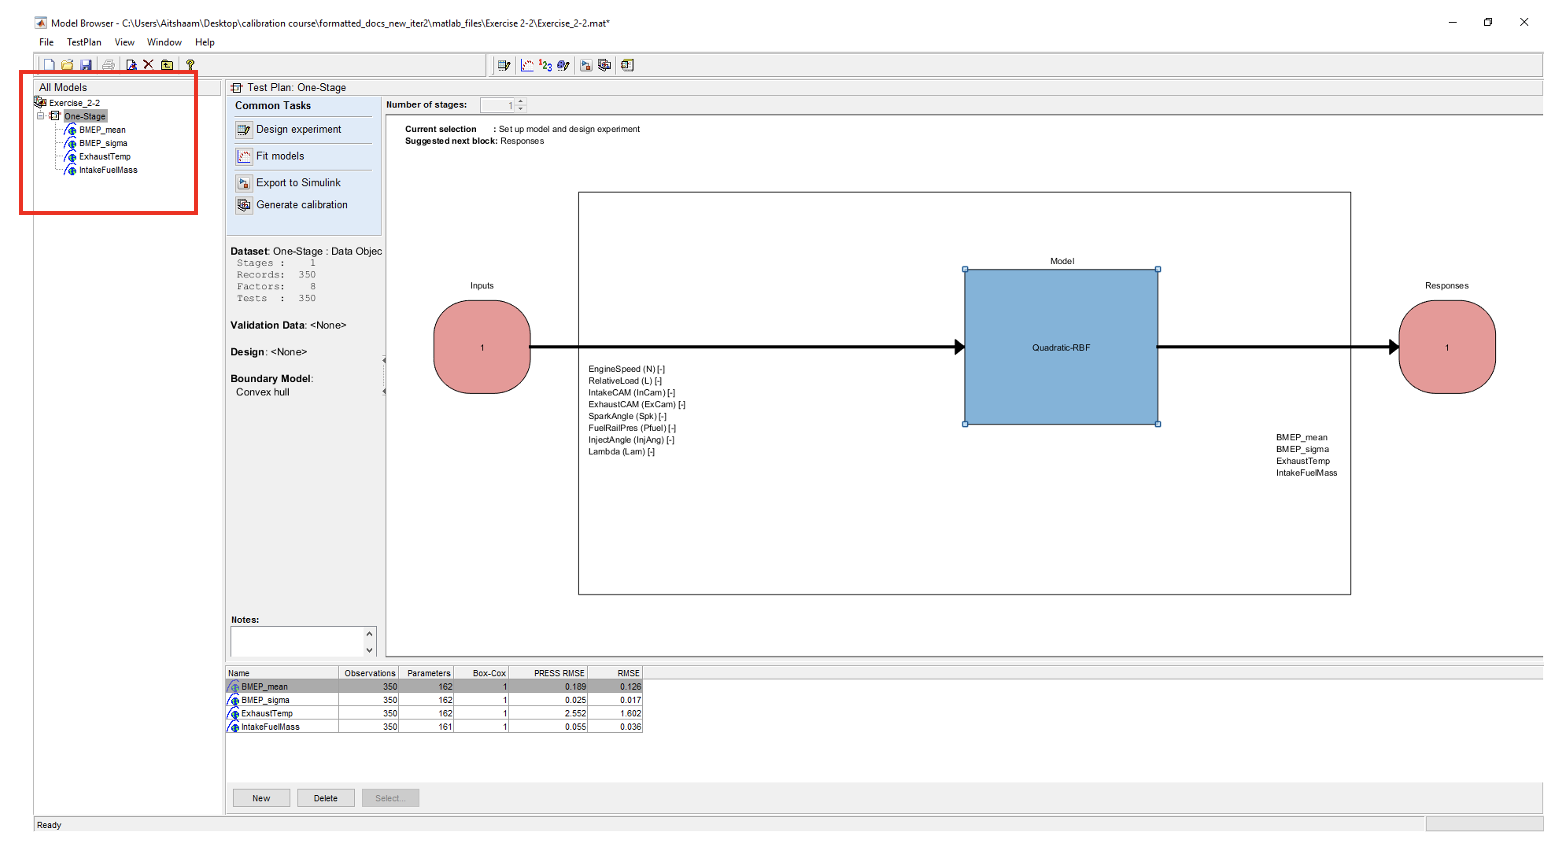Click Export to Simulink in Common Tasks
Viewport: 1556px width, 848px height.
298,183
